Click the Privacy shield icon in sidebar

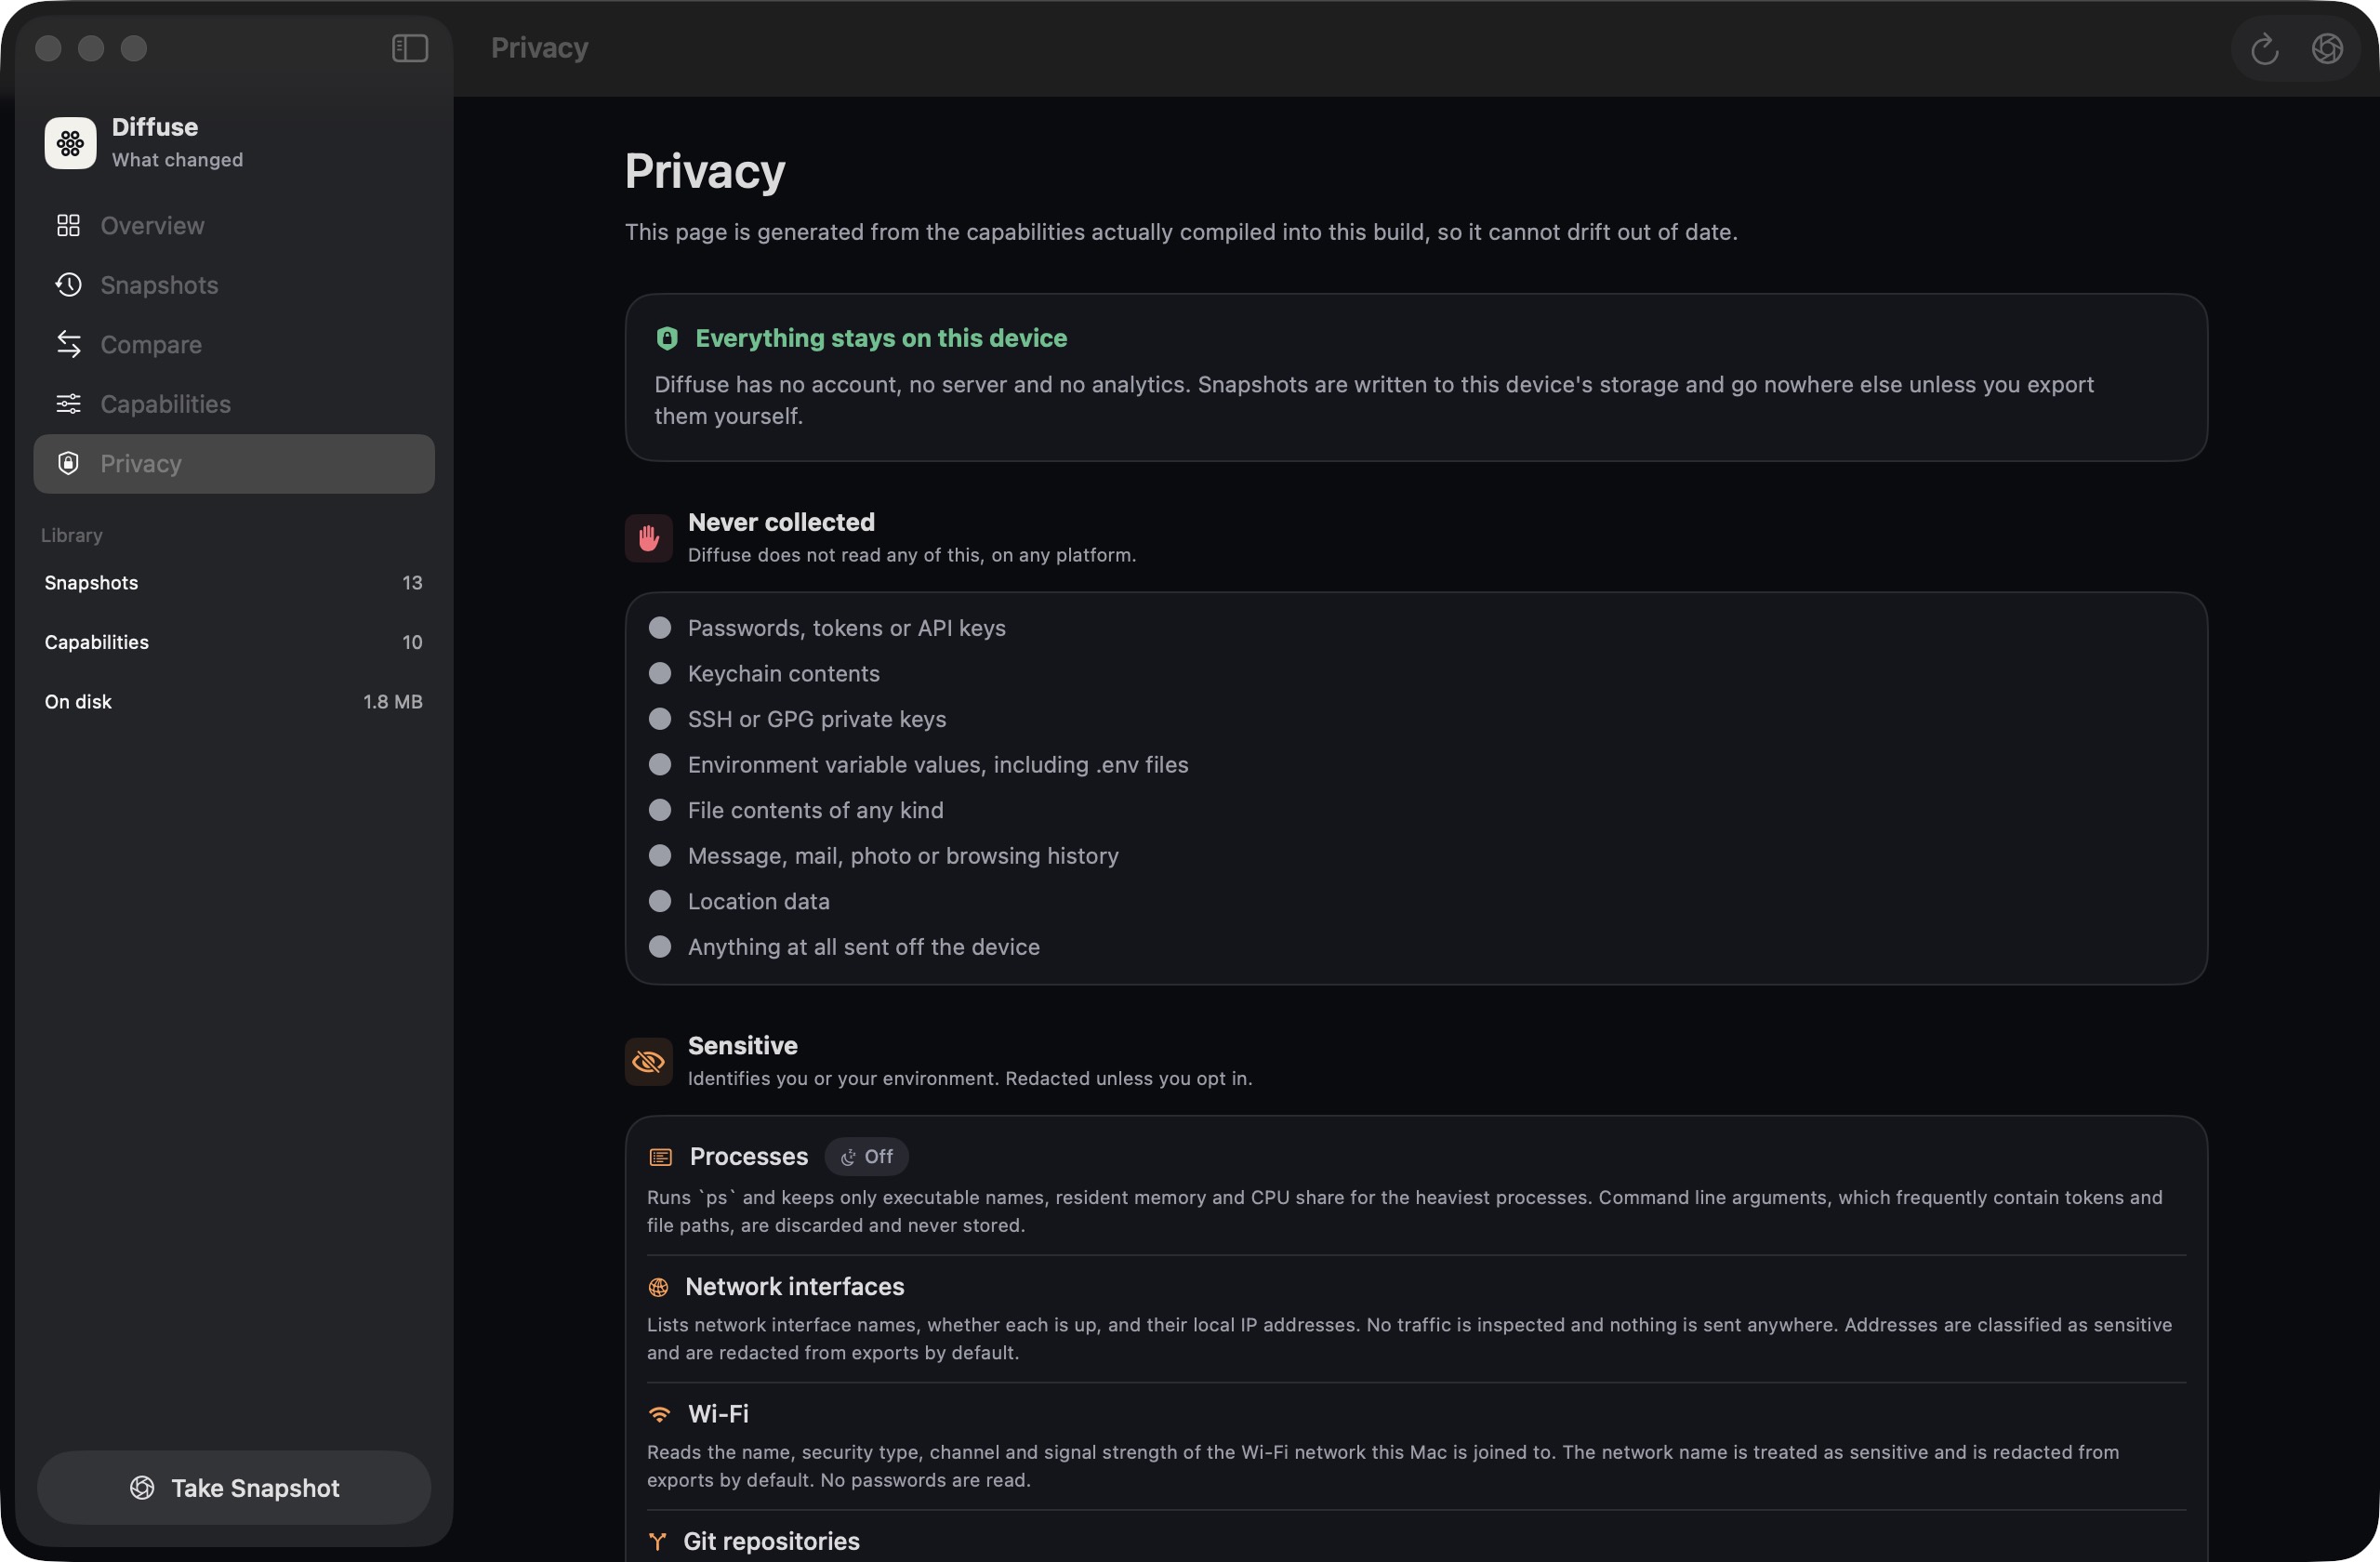68,464
